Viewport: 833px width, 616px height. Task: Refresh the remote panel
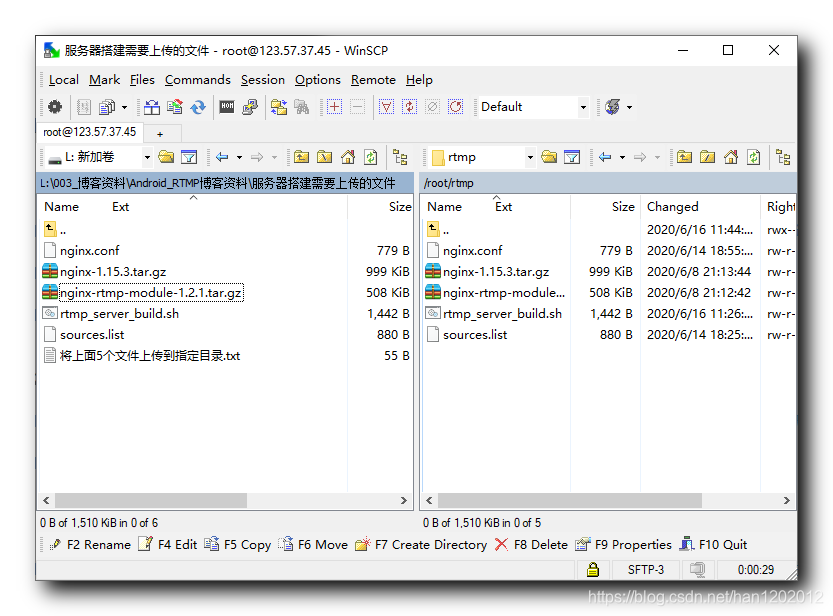(x=754, y=157)
